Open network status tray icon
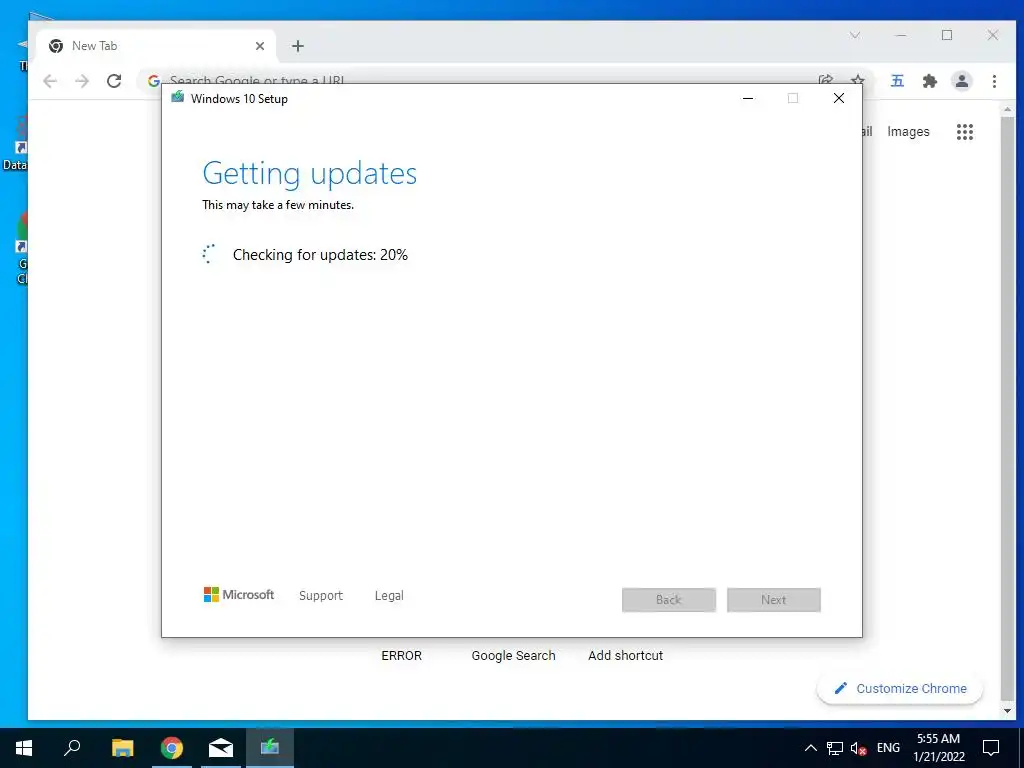 pos(835,748)
